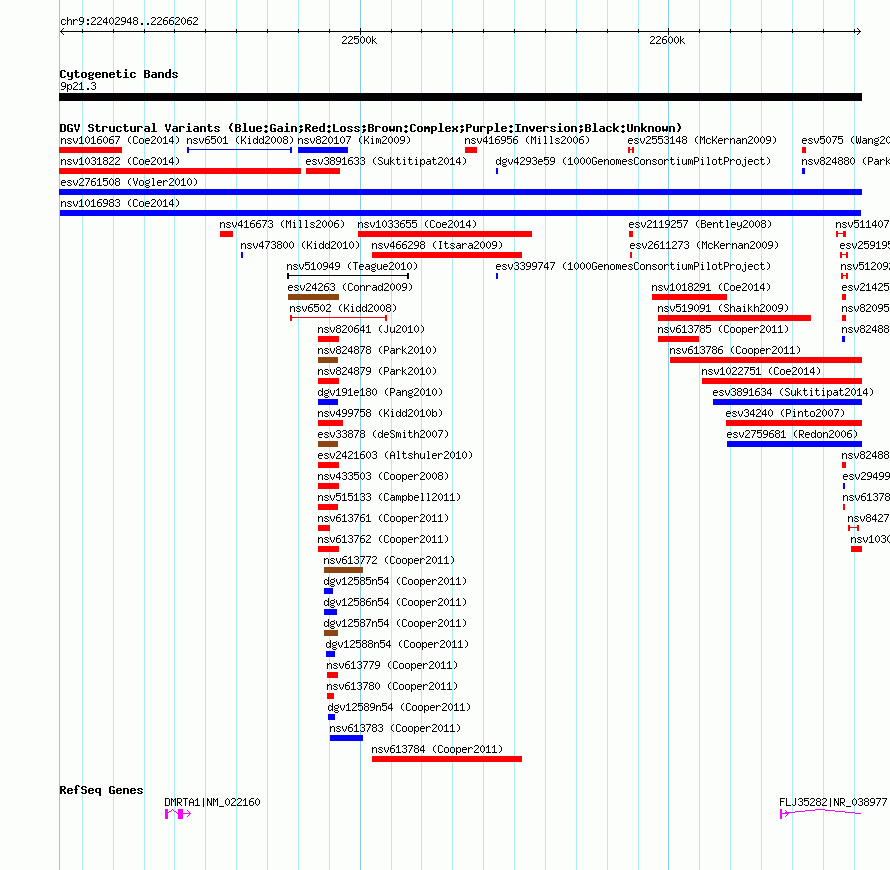This screenshot has height=870, width=890.
Task: Click the chr9:22402948..22662062 coordinate text
Action: click(x=129, y=21)
